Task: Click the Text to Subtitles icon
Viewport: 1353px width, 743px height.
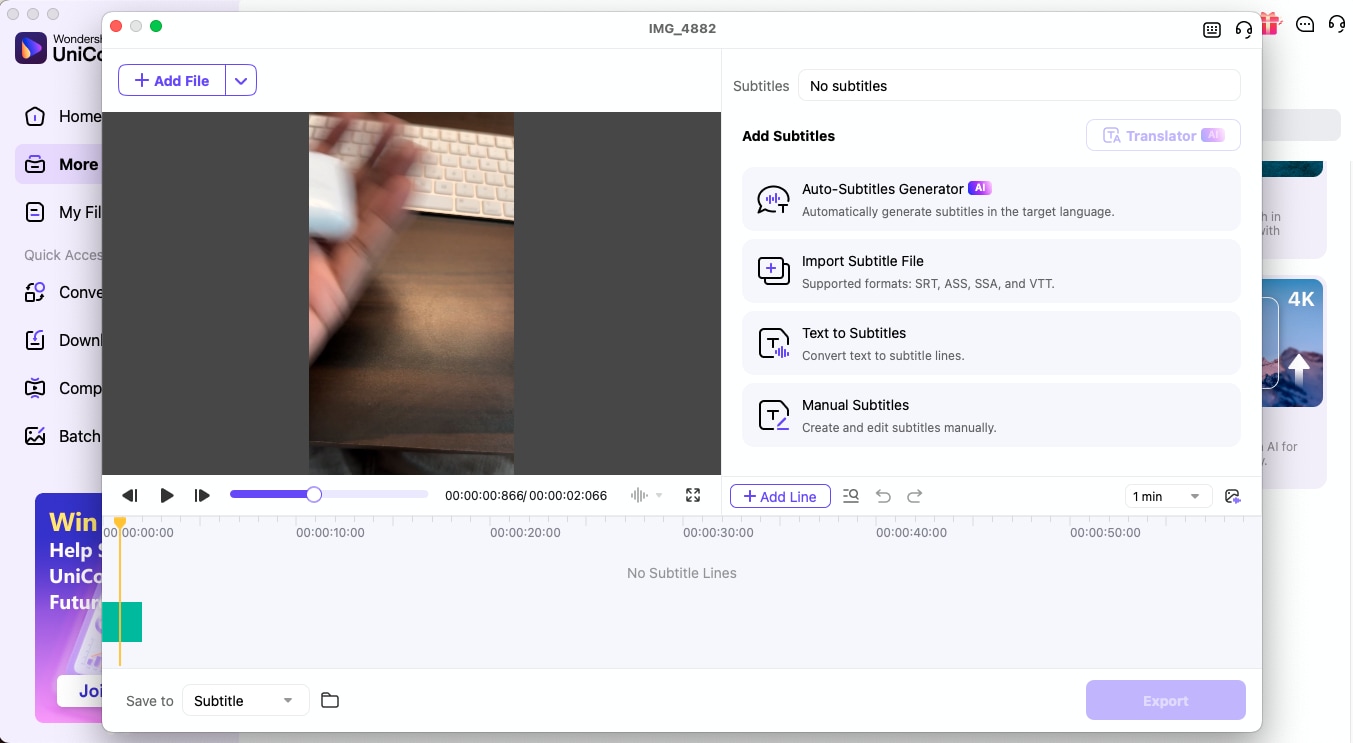Action: (773, 343)
